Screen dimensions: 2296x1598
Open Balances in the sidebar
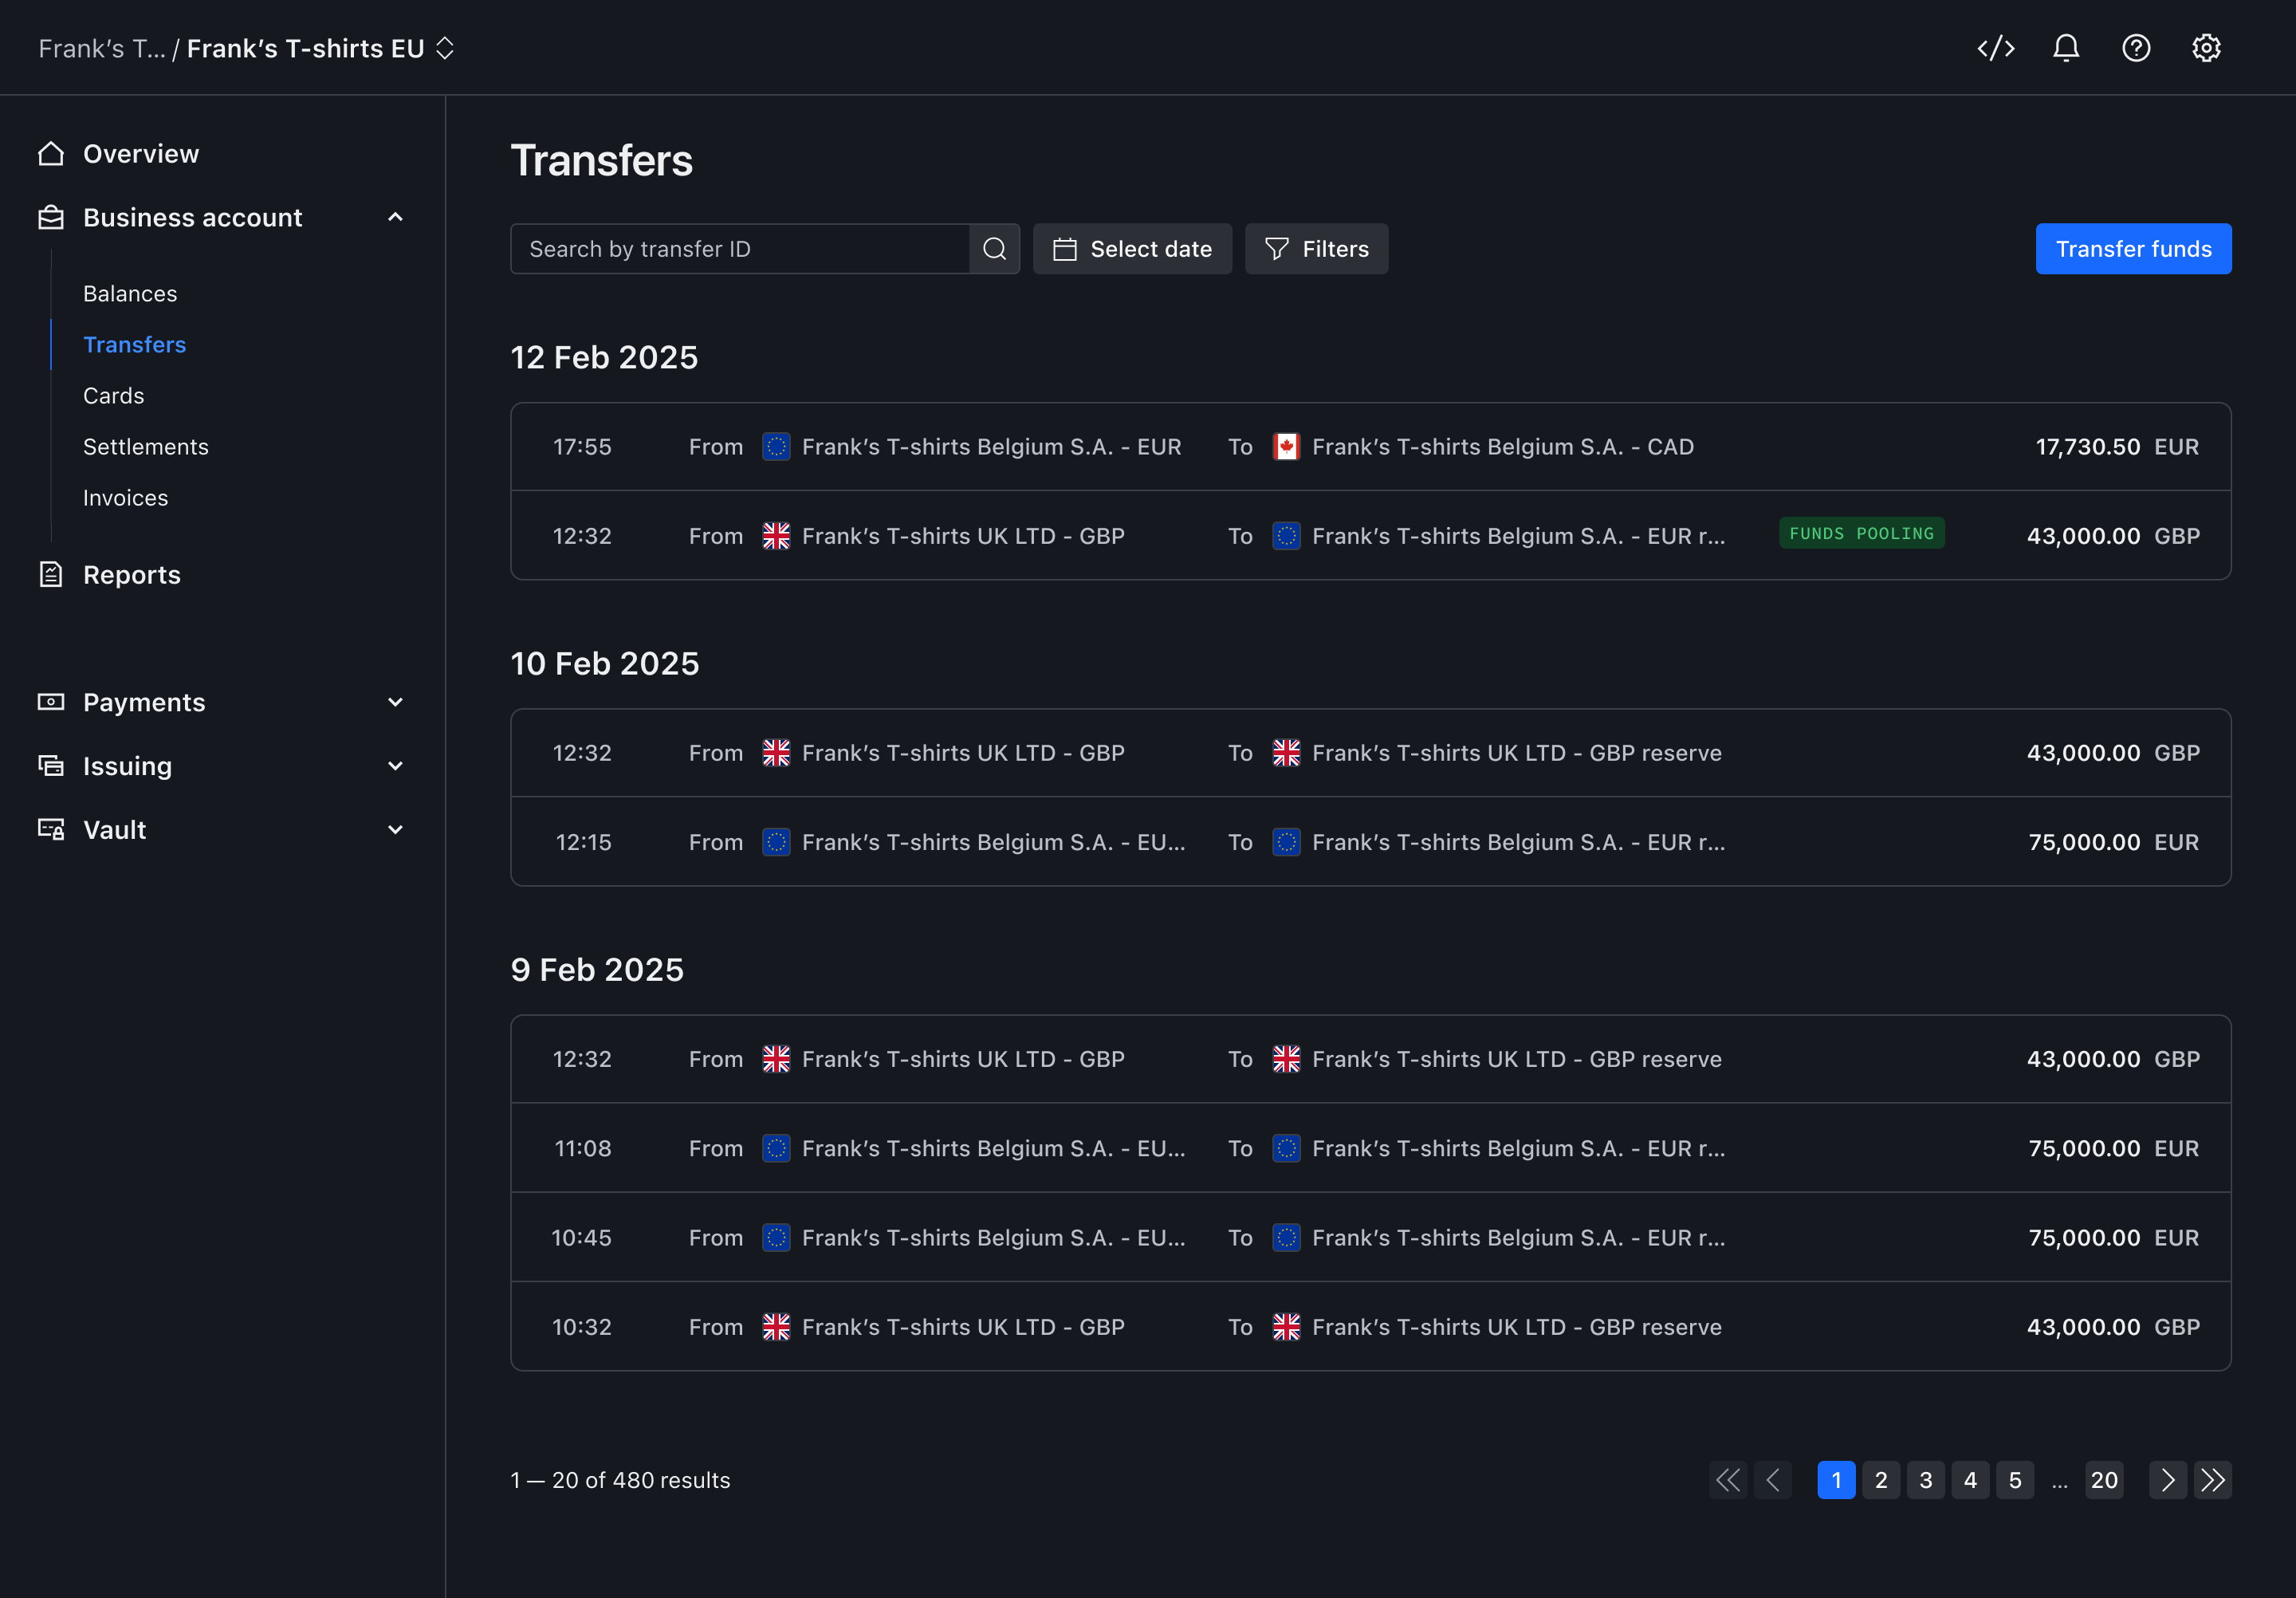130,294
